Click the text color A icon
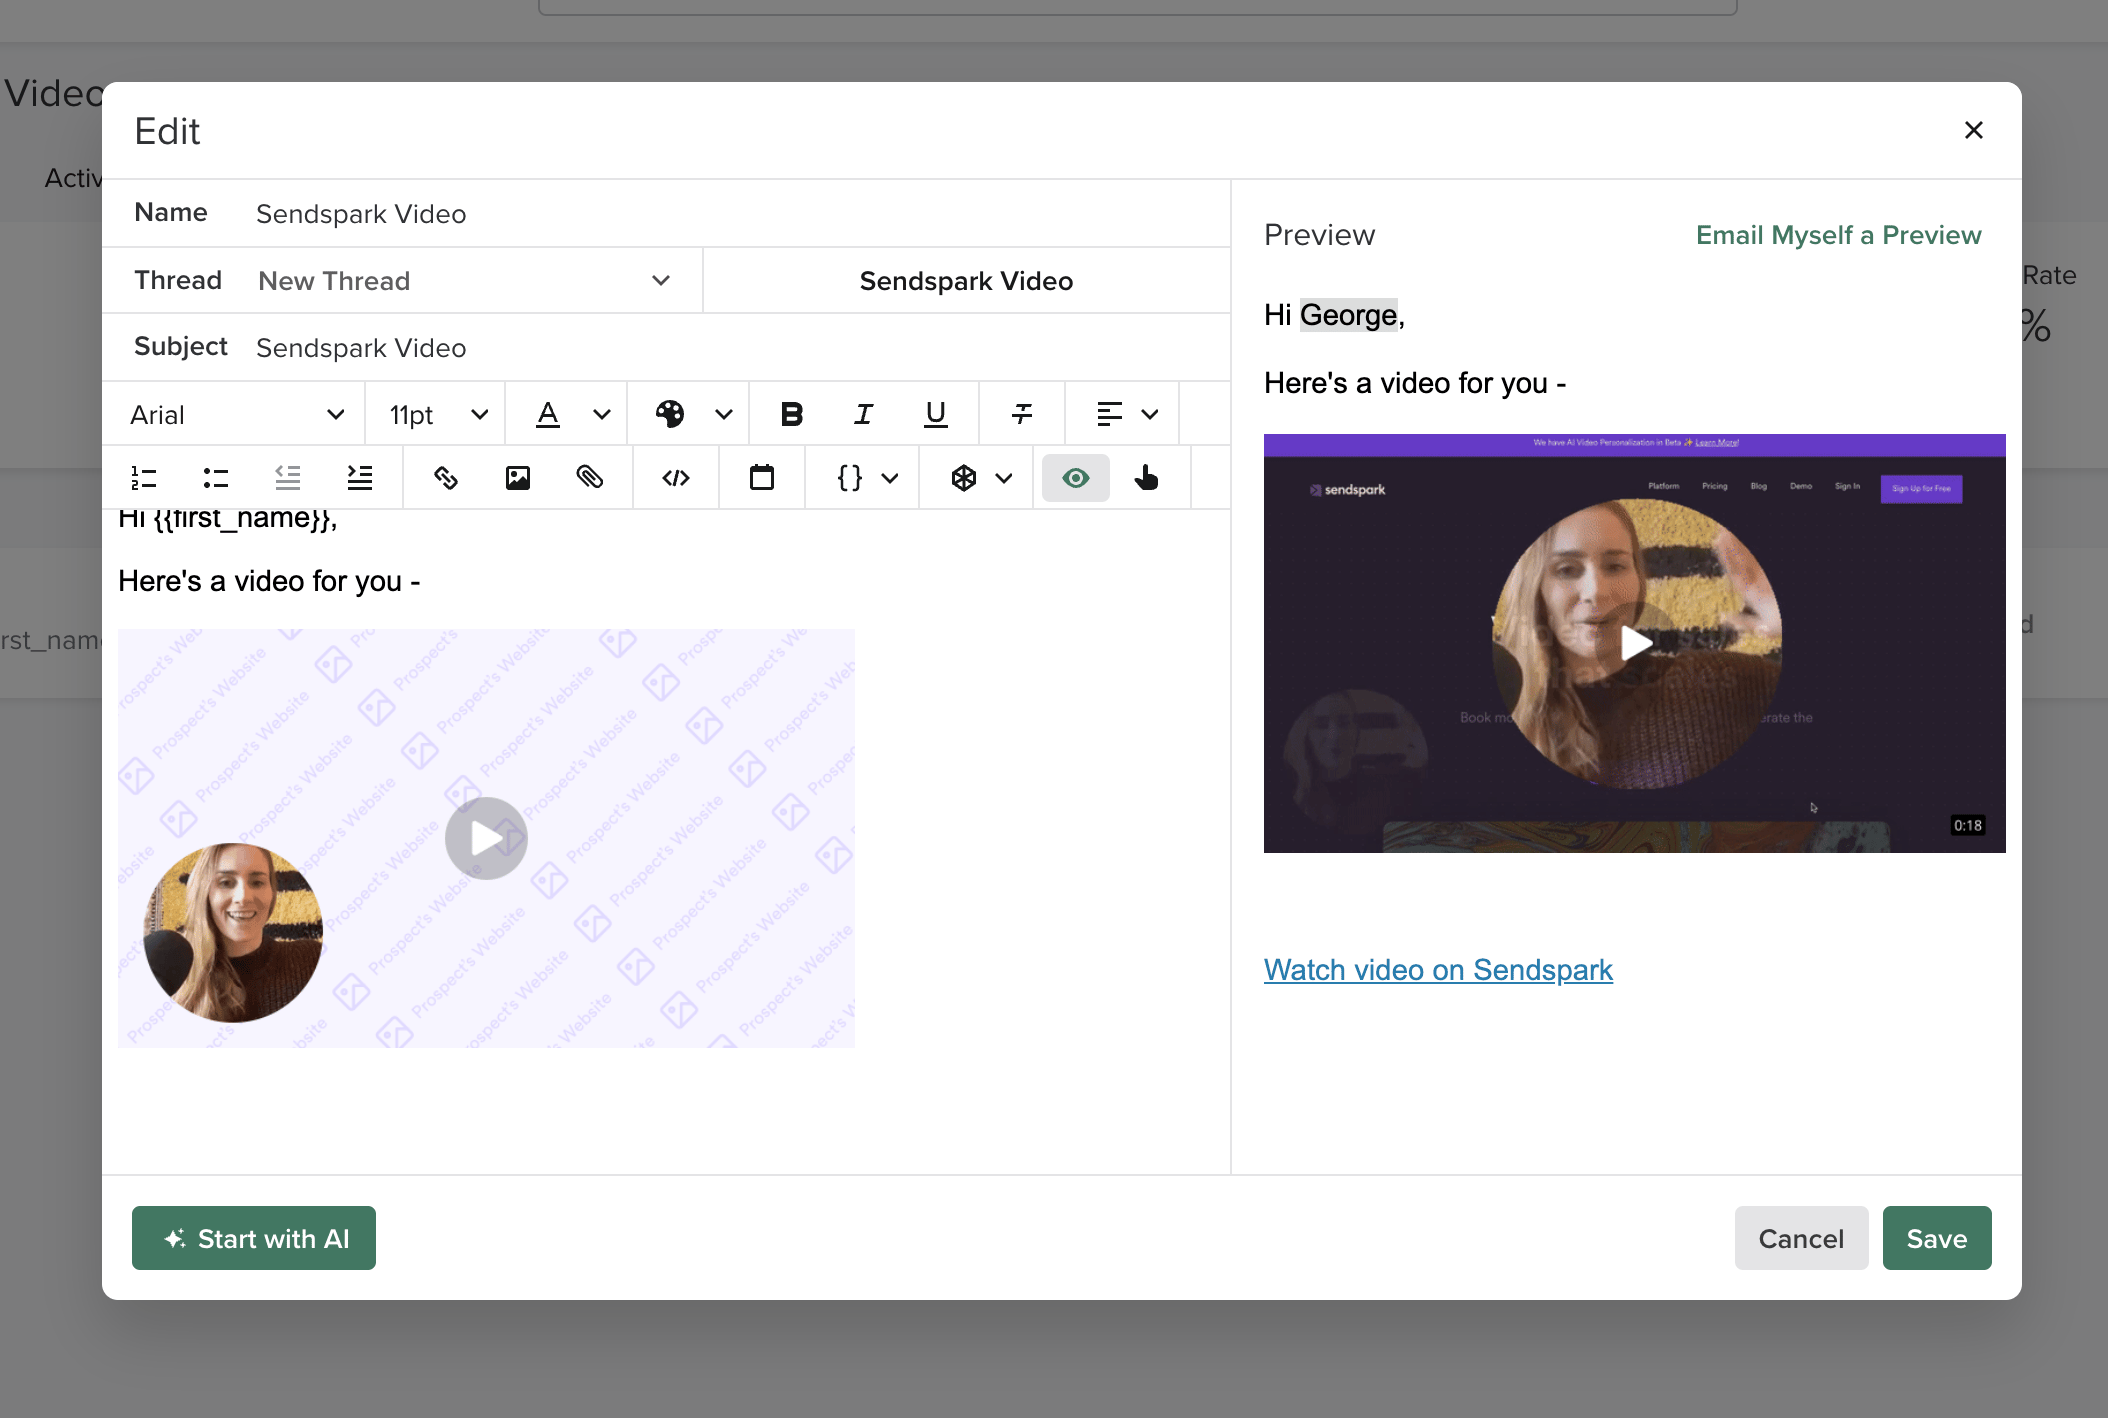The image size is (2108, 1418). click(548, 414)
